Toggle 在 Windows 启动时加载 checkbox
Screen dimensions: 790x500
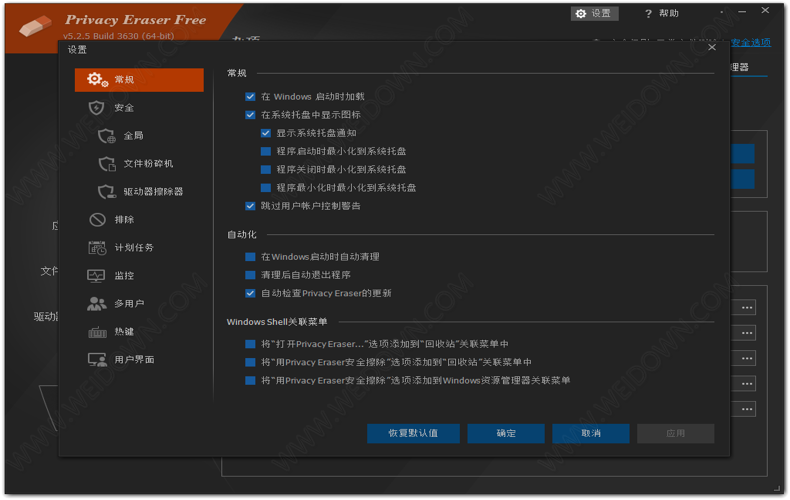point(250,97)
